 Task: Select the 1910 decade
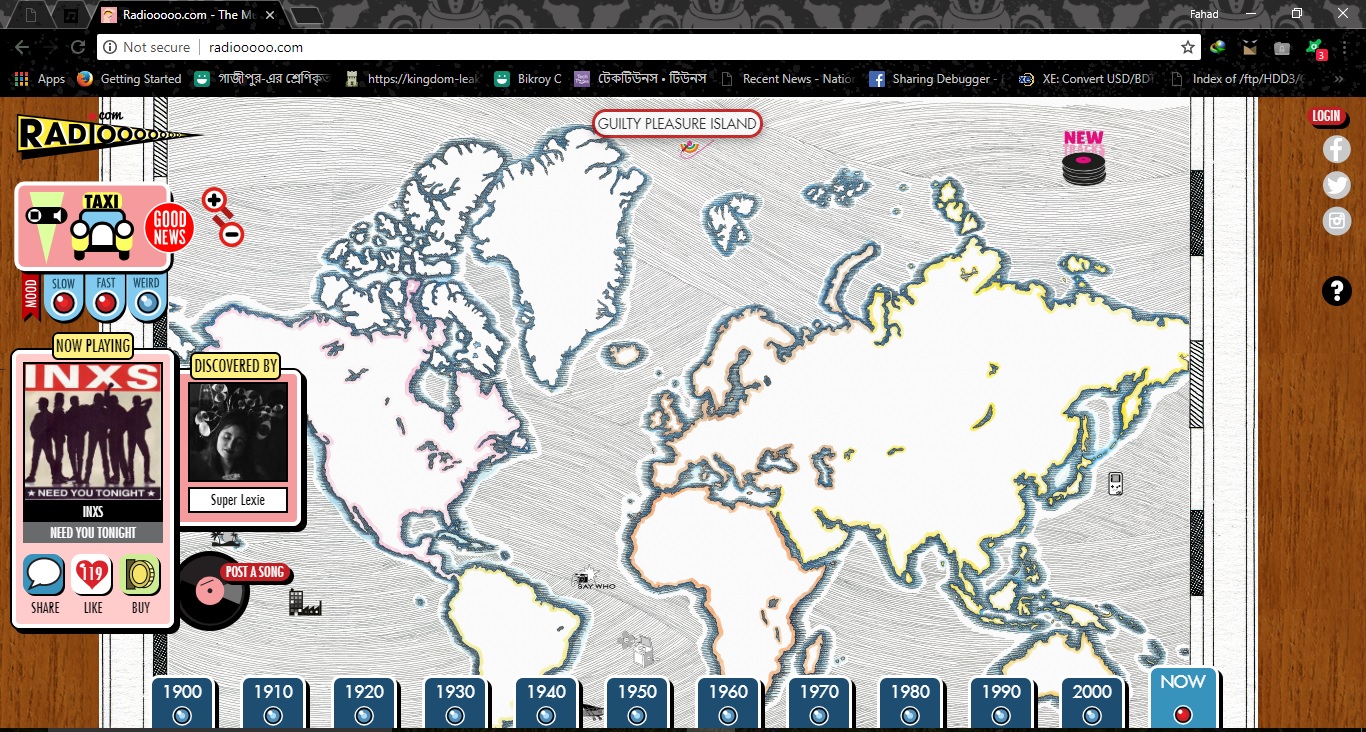click(x=273, y=703)
